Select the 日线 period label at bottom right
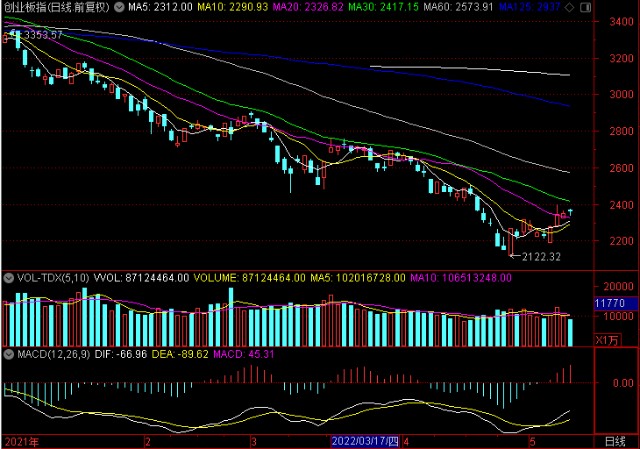Image resolution: width=640 pixels, height=449 pixels. click(615, 442)
